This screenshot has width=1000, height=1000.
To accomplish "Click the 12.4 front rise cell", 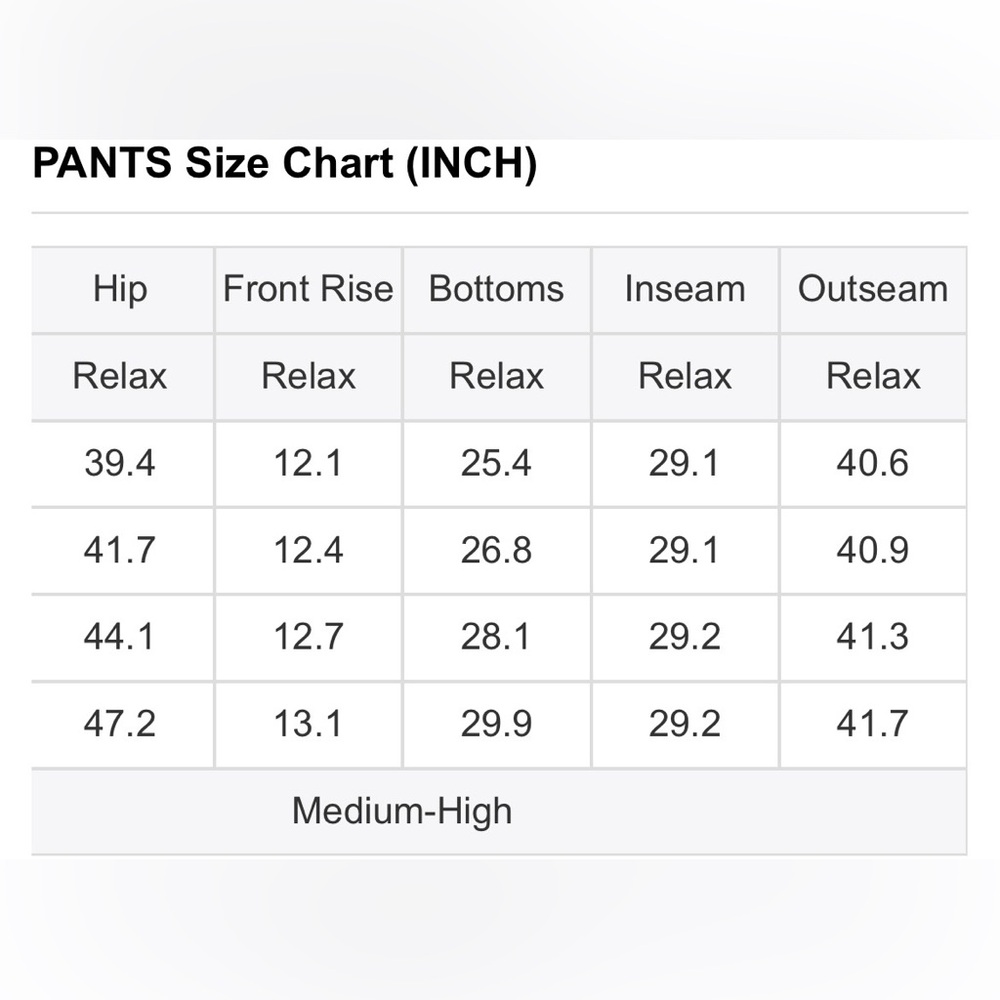I will (308, 550).
